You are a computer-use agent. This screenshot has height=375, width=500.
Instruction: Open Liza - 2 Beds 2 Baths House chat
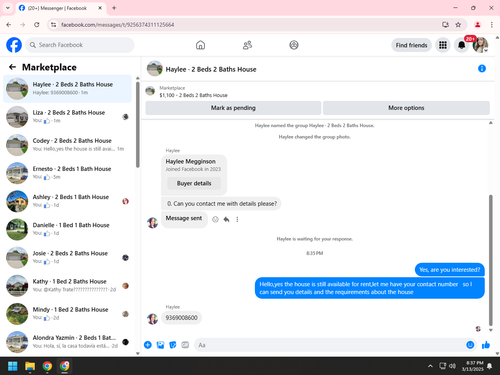point(67,117)
